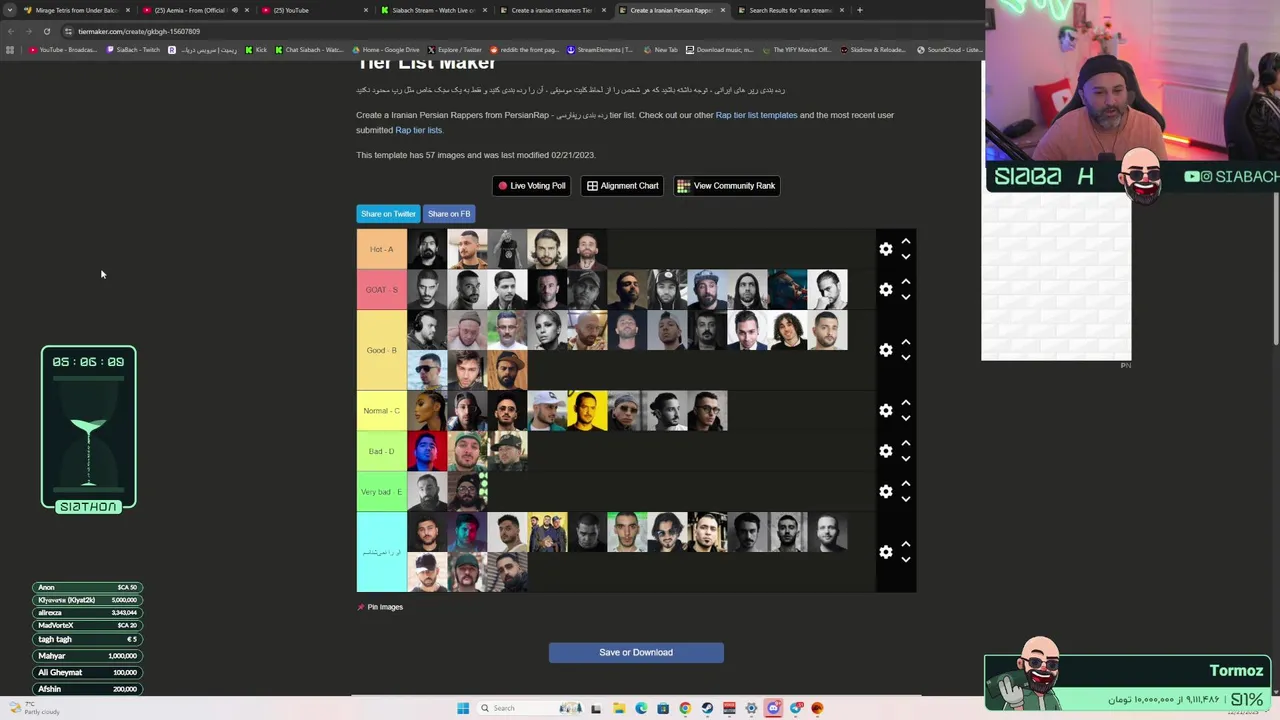Move cyan bottom tier down with arrow
Image resolution: width=1280 pixels, height=720 pixels.
tap(906, 560)
